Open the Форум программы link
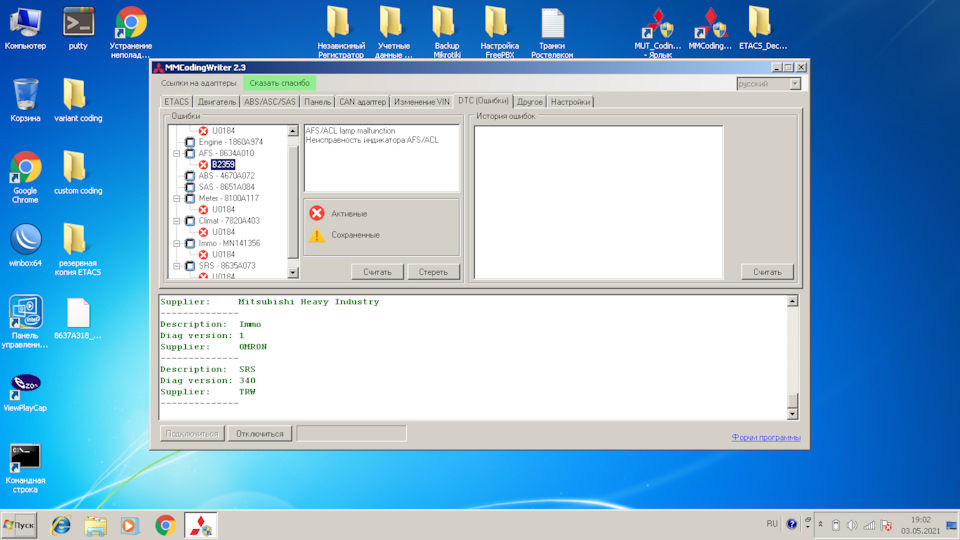Screen dimensions: 960x540 tap(766, 437)
